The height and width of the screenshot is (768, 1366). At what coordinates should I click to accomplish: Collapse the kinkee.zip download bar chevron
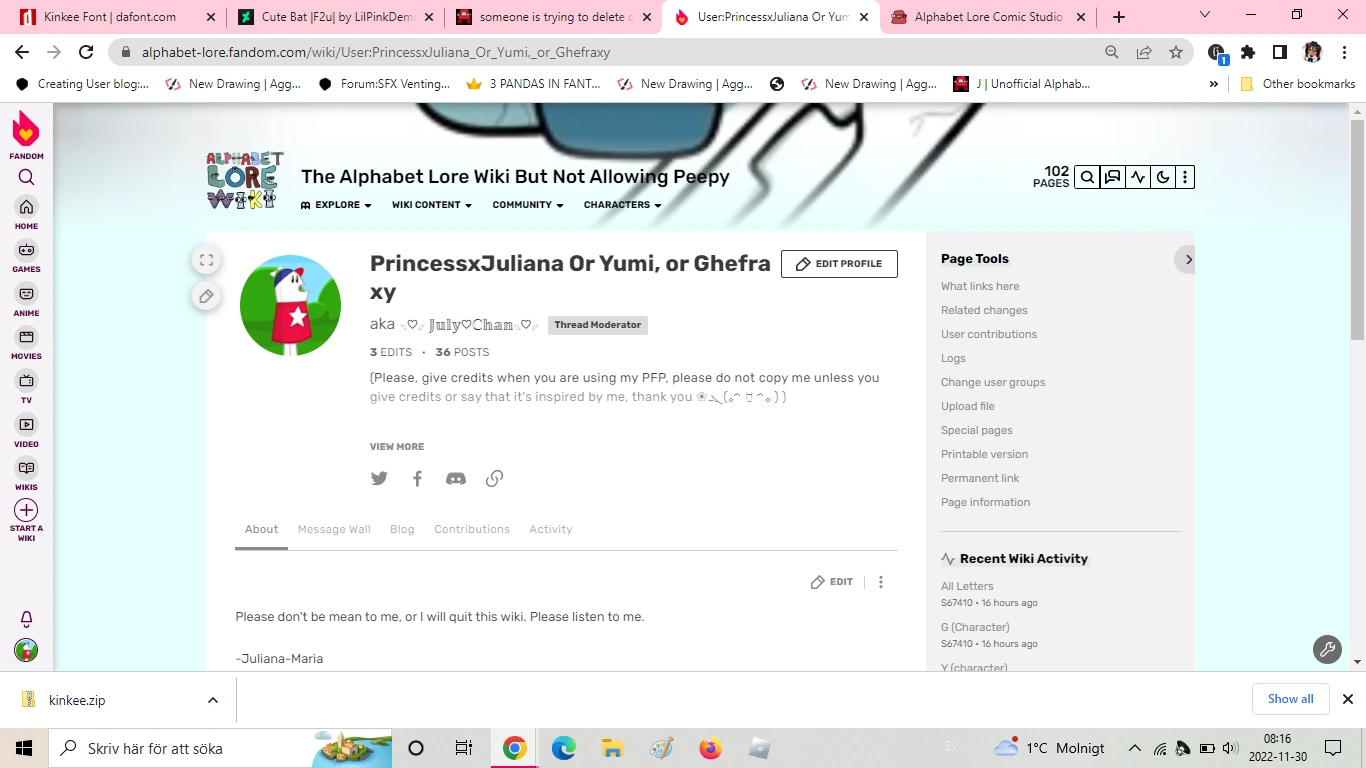pyautogui.click(x=212, y=700)
